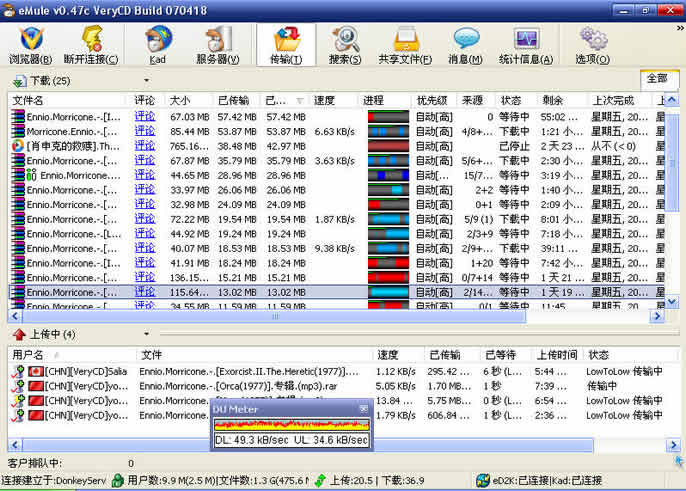Open the 搜索(S) search icon
686x491 pixels.
click(x=345, y=45)
